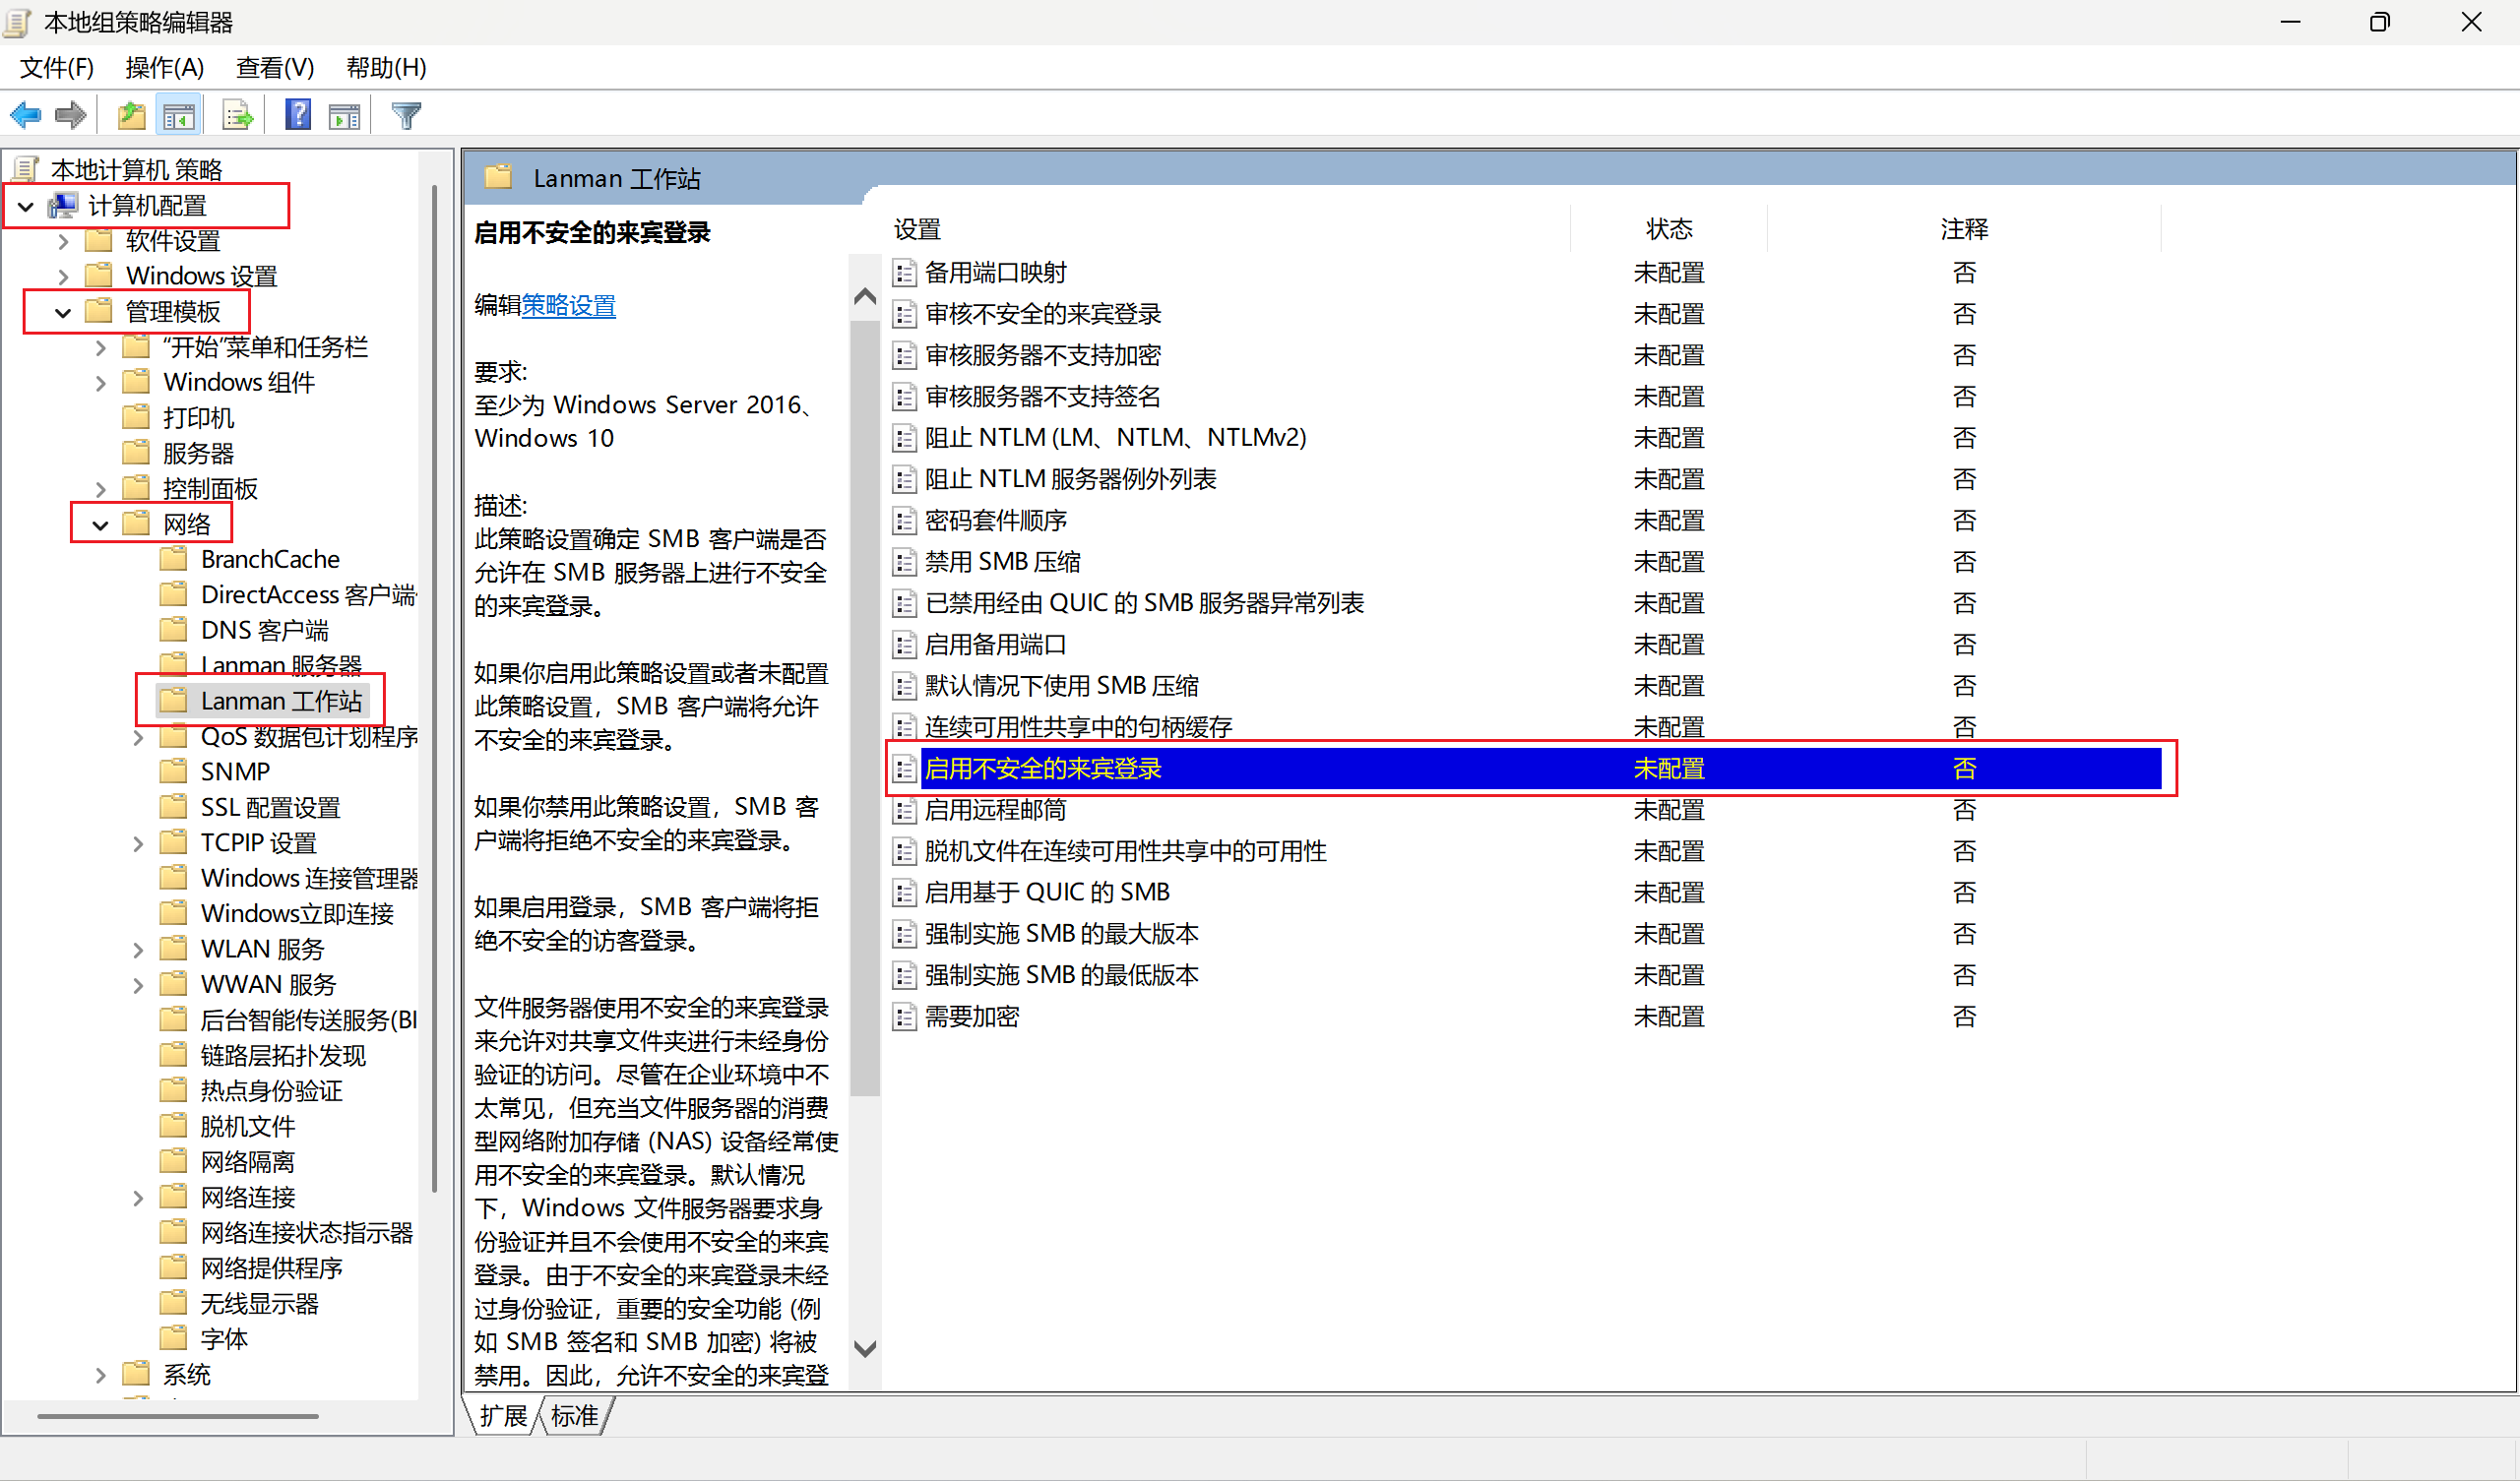The image size is (2520, 1481).
Task: Expand the 系统 folder node
Action: [100, 1375]
